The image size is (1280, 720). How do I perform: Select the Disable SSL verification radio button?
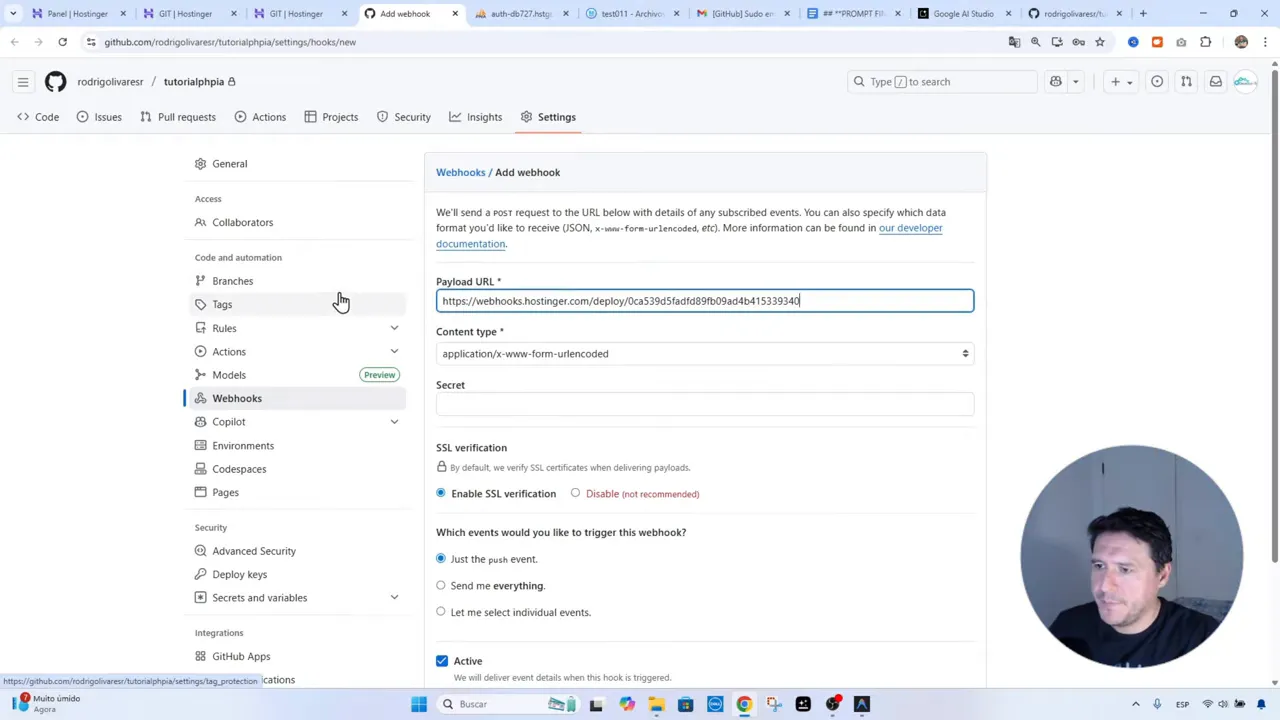pos(575,493)
